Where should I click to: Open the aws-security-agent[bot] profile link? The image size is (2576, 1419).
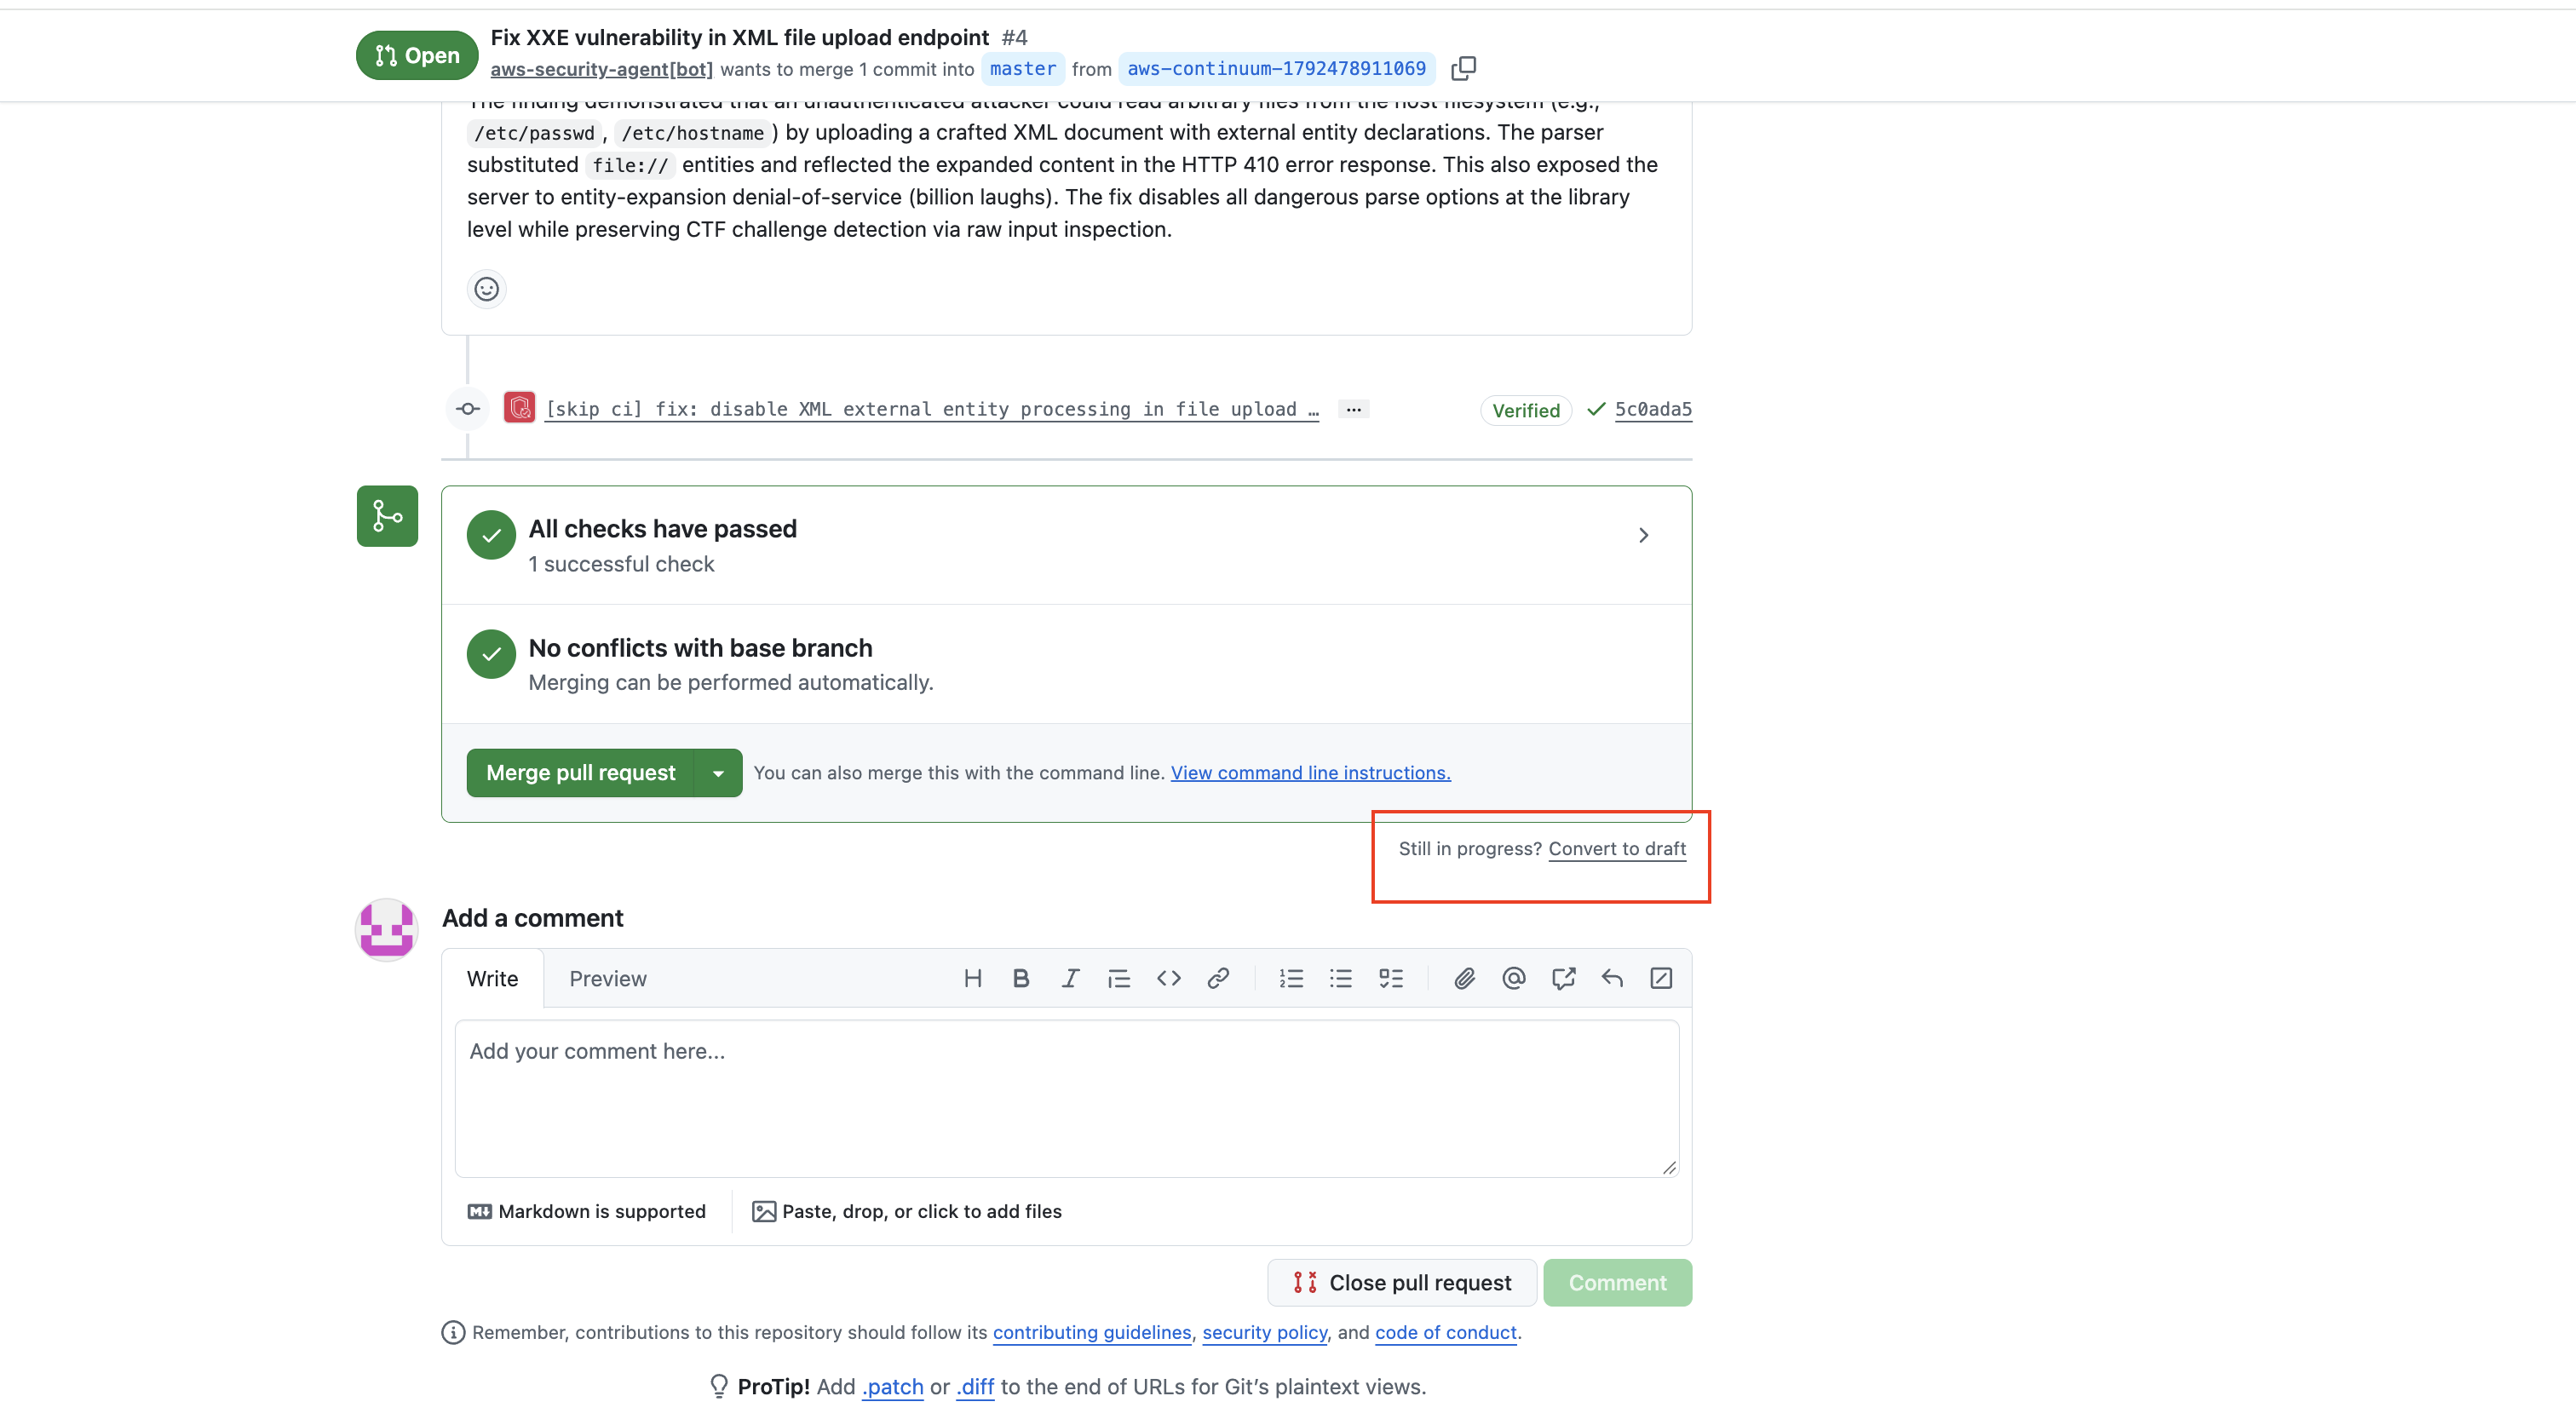[x=601, y=69]
